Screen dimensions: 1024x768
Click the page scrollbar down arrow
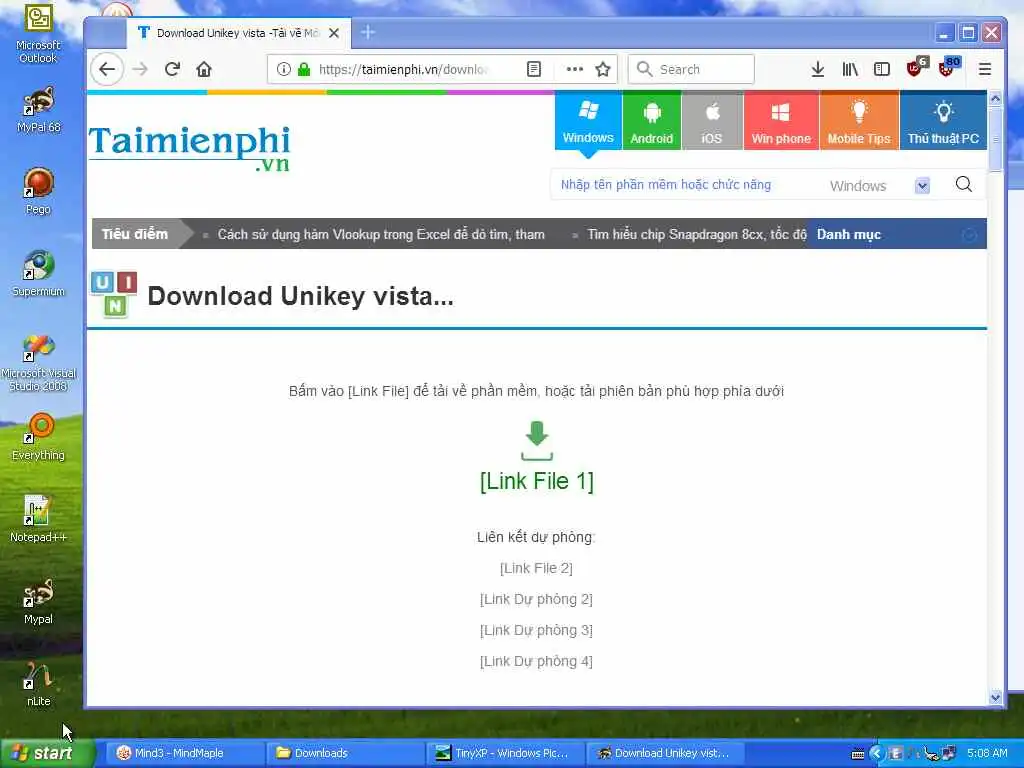coord(995,697)
